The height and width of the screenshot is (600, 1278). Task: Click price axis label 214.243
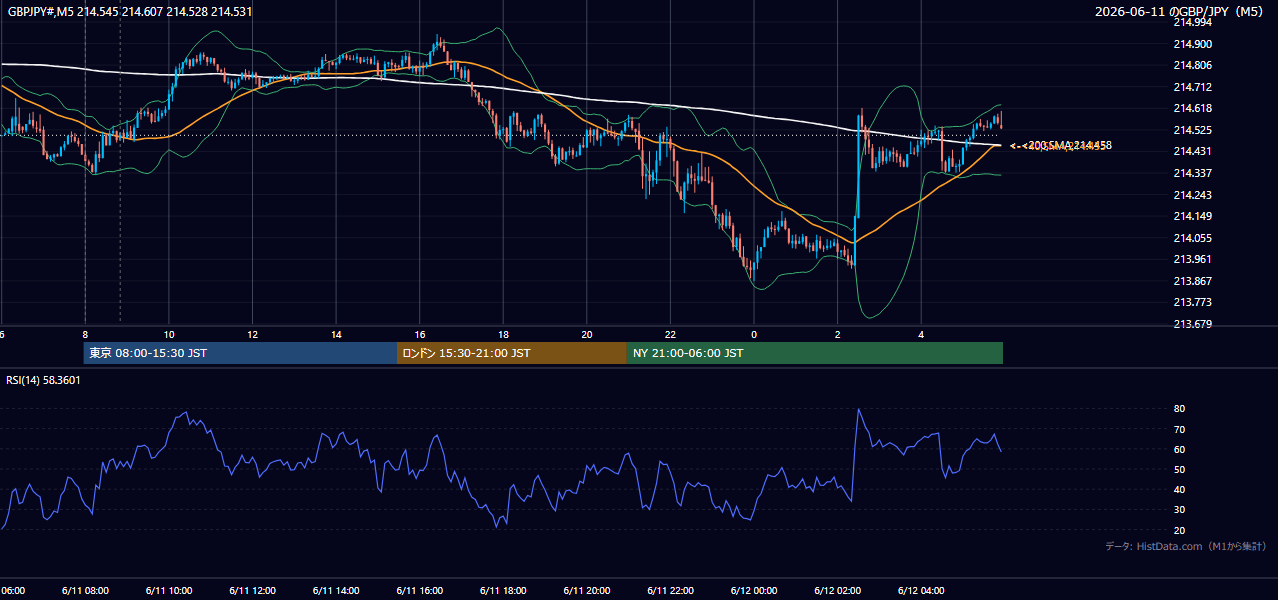[x=1191, y=195]
